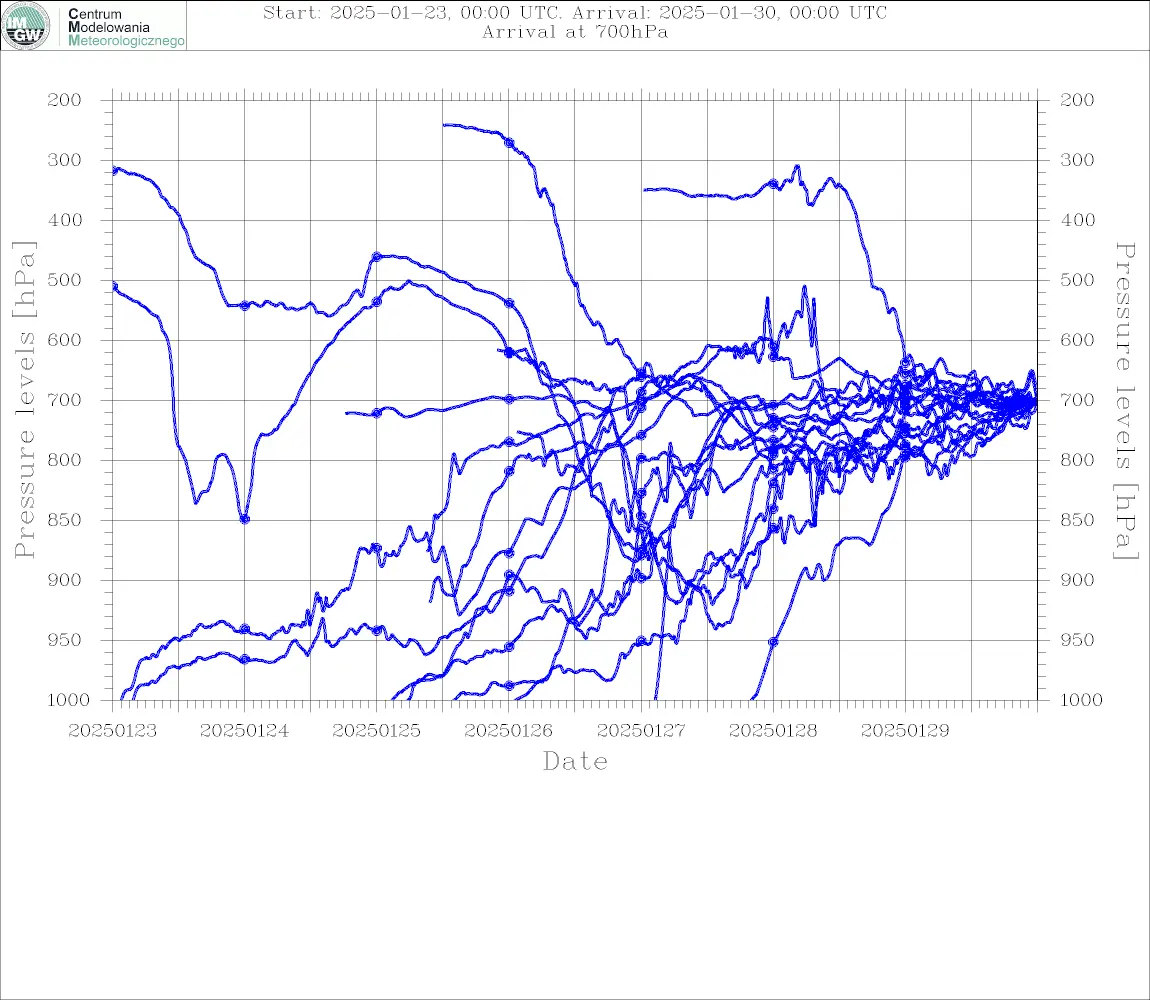Viewport: 1150px width, 1000px height.
Task: Click the 20250128 date axis label
Action: [773, 731]
